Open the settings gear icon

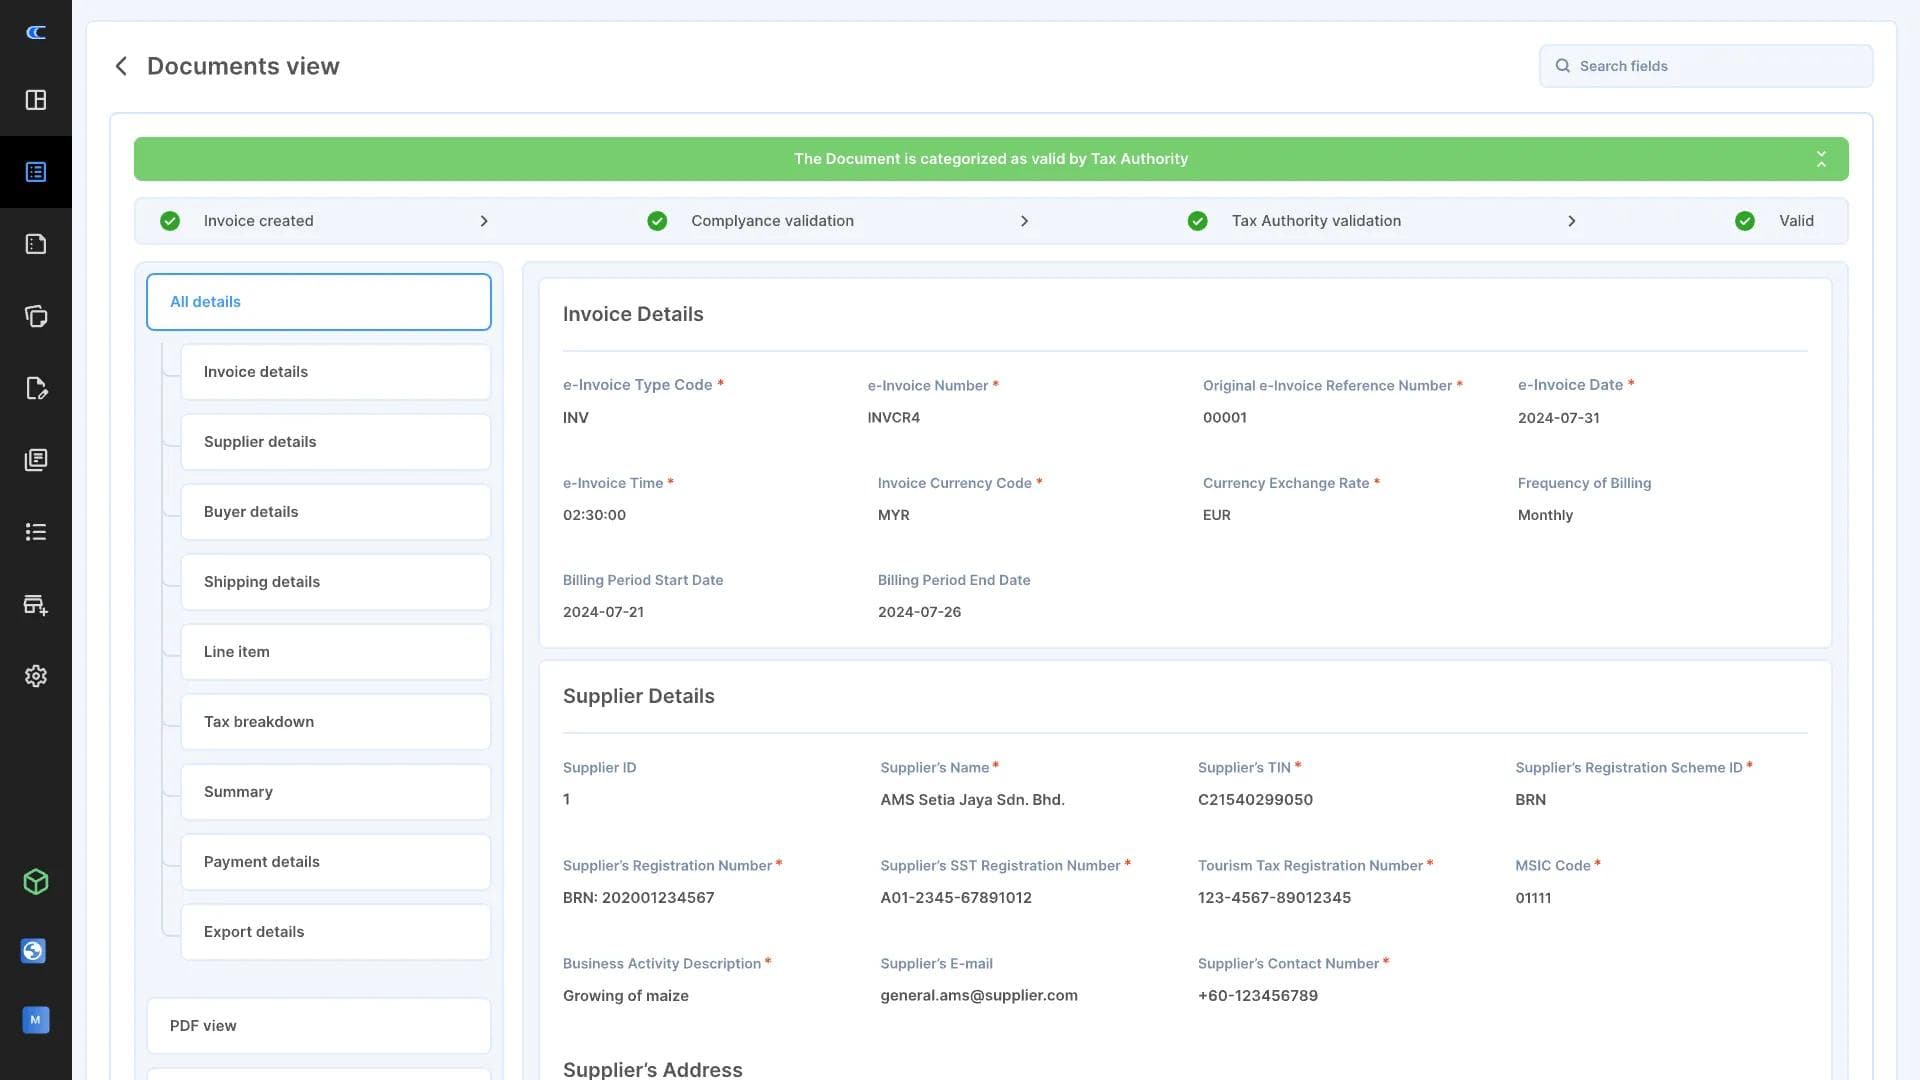36,675
